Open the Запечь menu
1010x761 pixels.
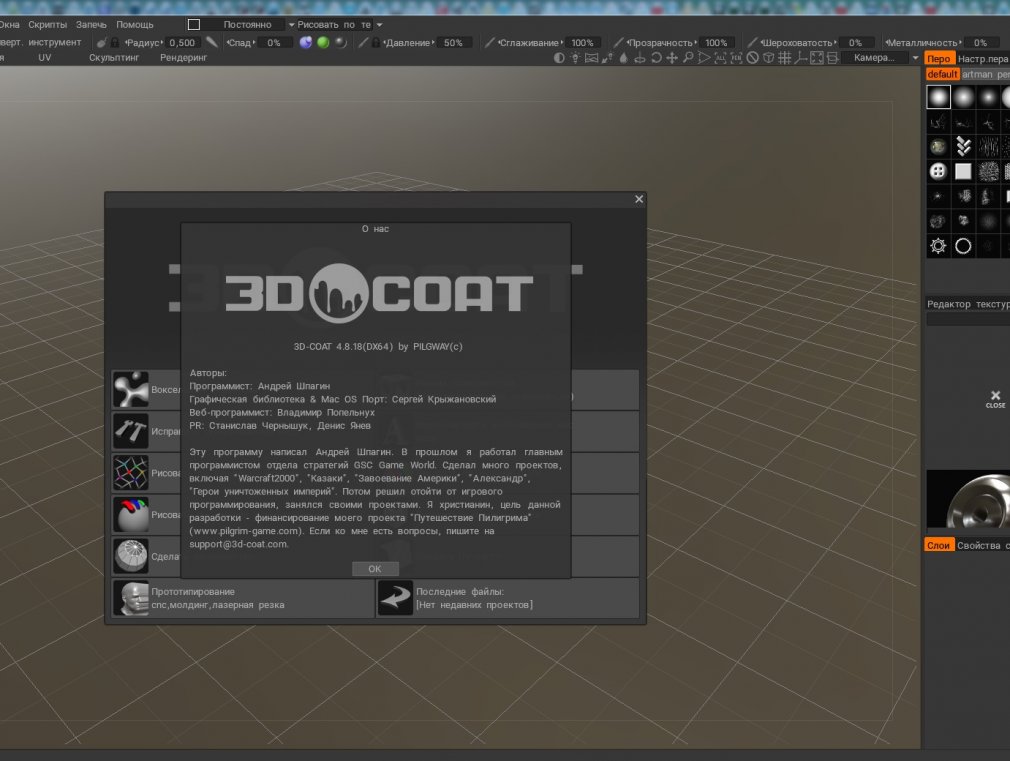(x=91, y=24)
